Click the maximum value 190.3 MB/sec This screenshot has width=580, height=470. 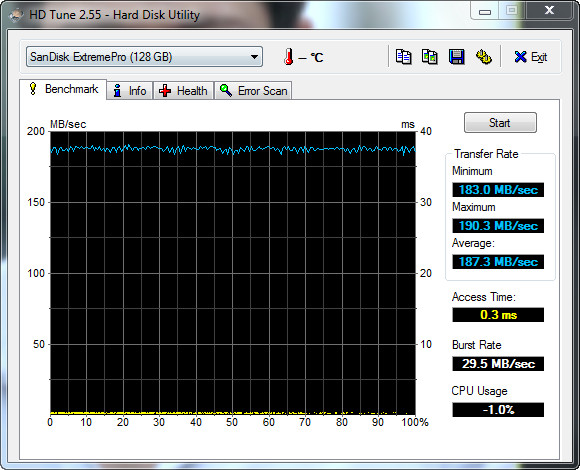click(498, 226)
